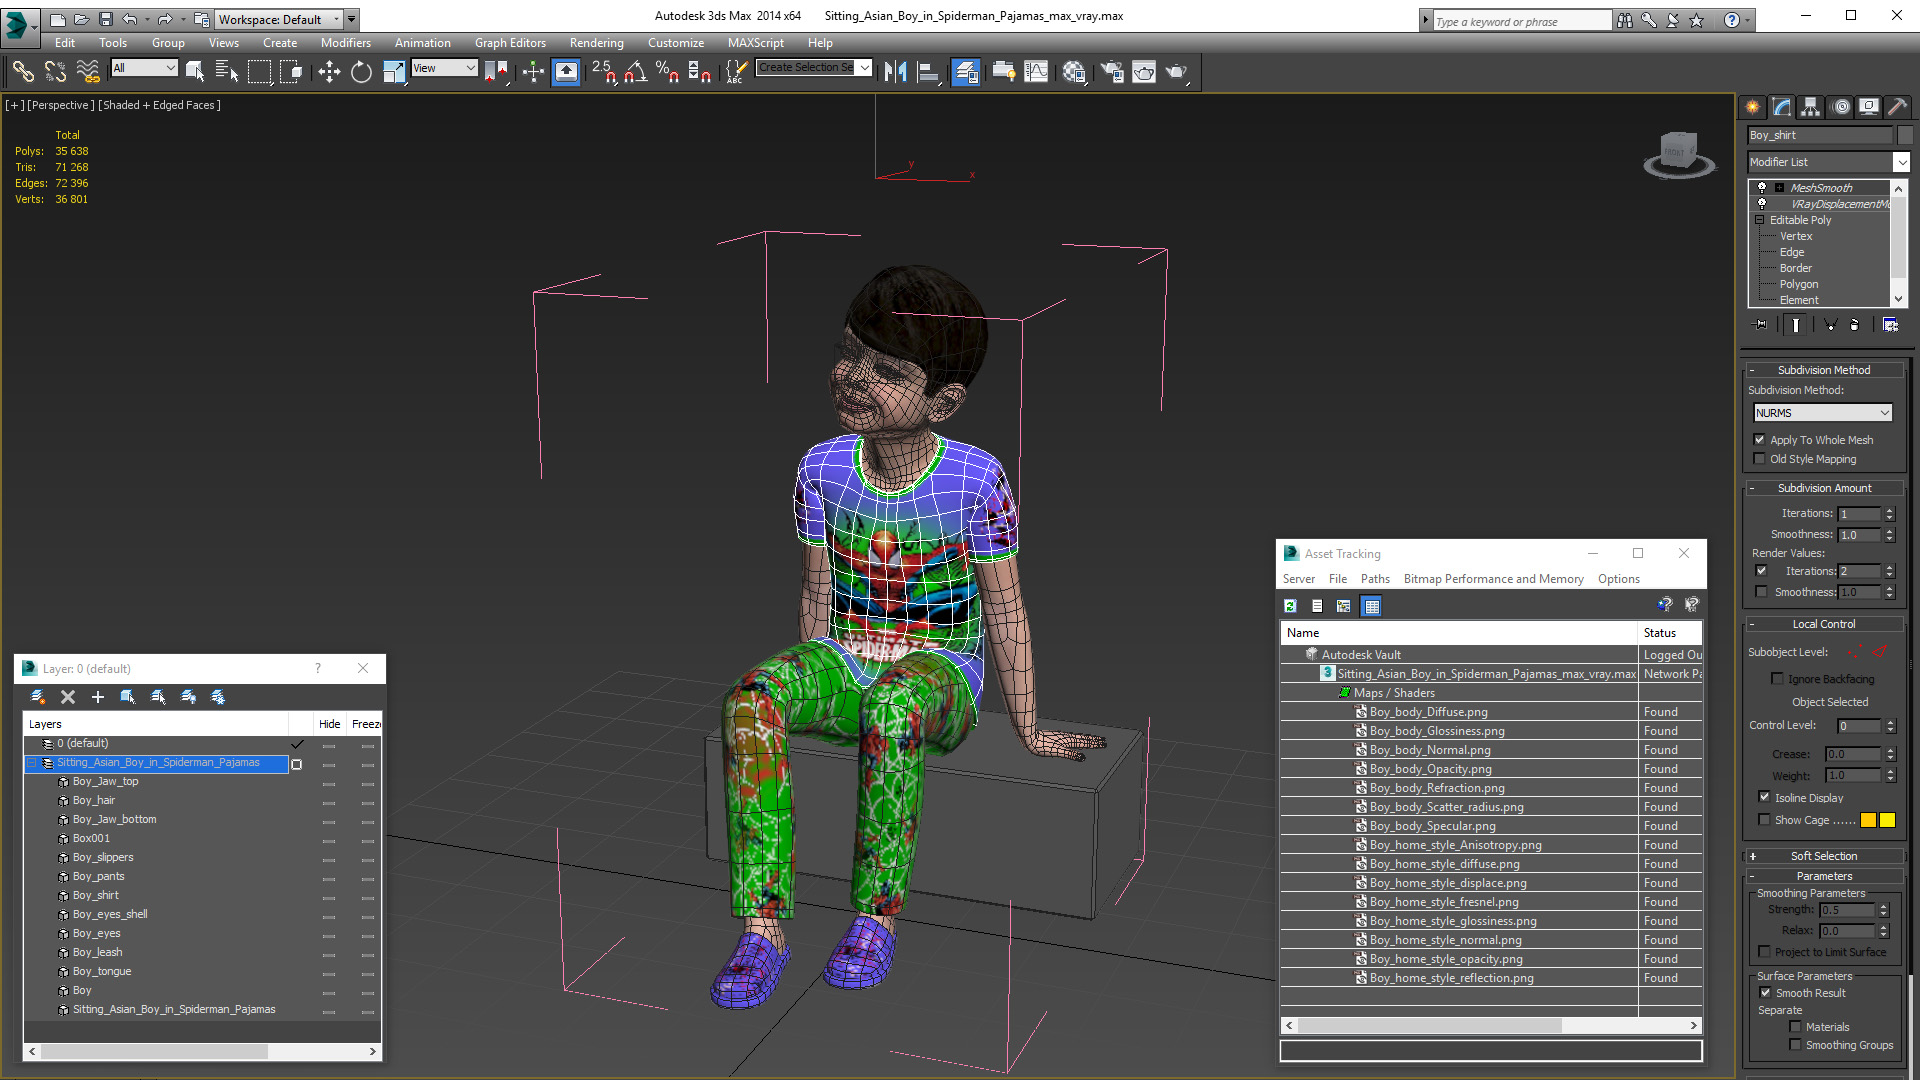Viewport: 1920px width, 1080px height.
Task: Click Add Selected Objects plus icon
Action: pos(98,697)
